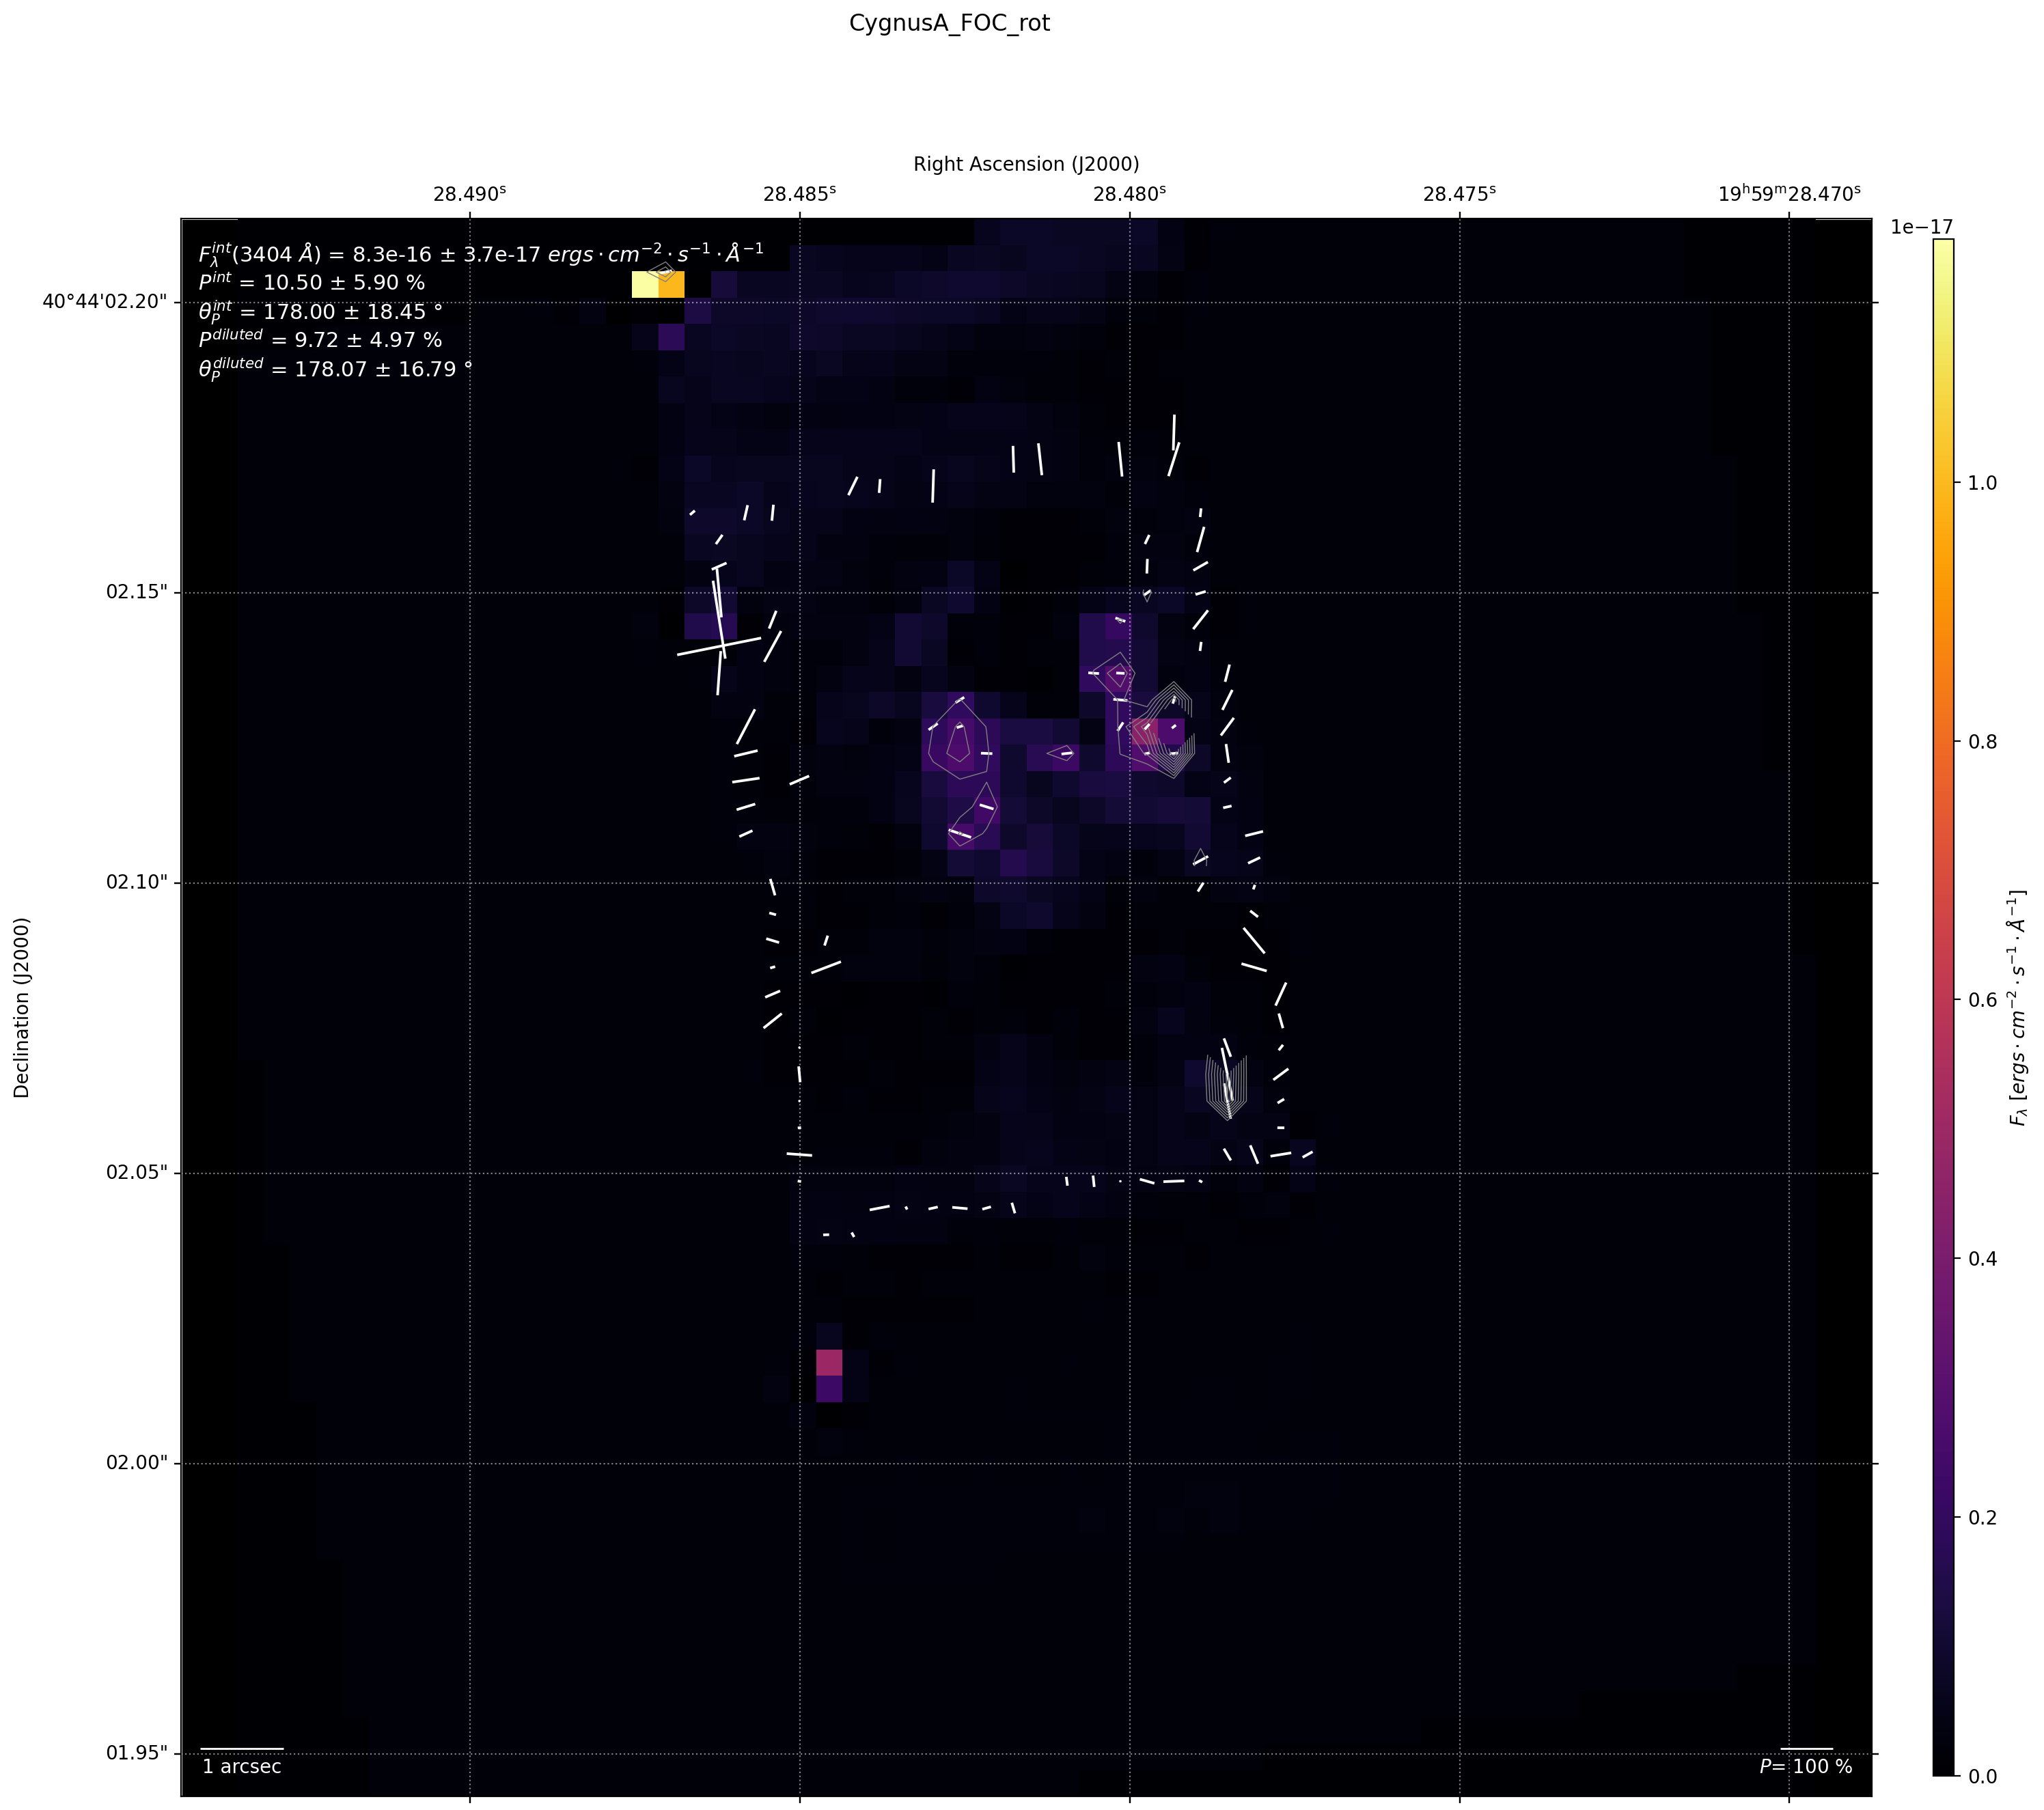Click the Declination (J2000) axis label
Viewport: 2044px width, 1810px height.
pos(22,1007)
